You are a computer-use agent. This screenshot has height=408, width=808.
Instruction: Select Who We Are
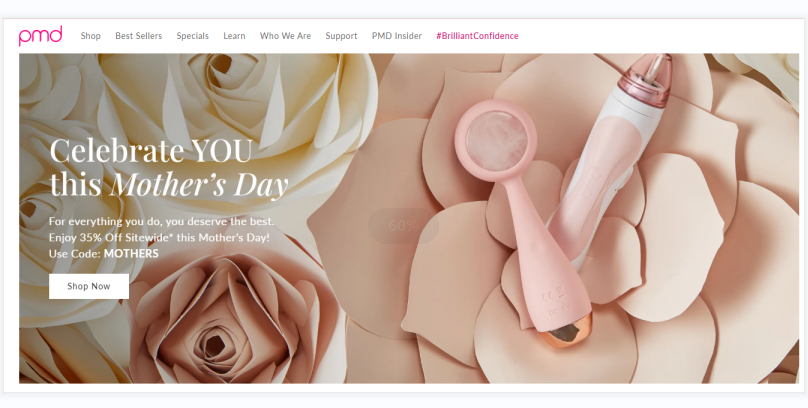point(285,36)
